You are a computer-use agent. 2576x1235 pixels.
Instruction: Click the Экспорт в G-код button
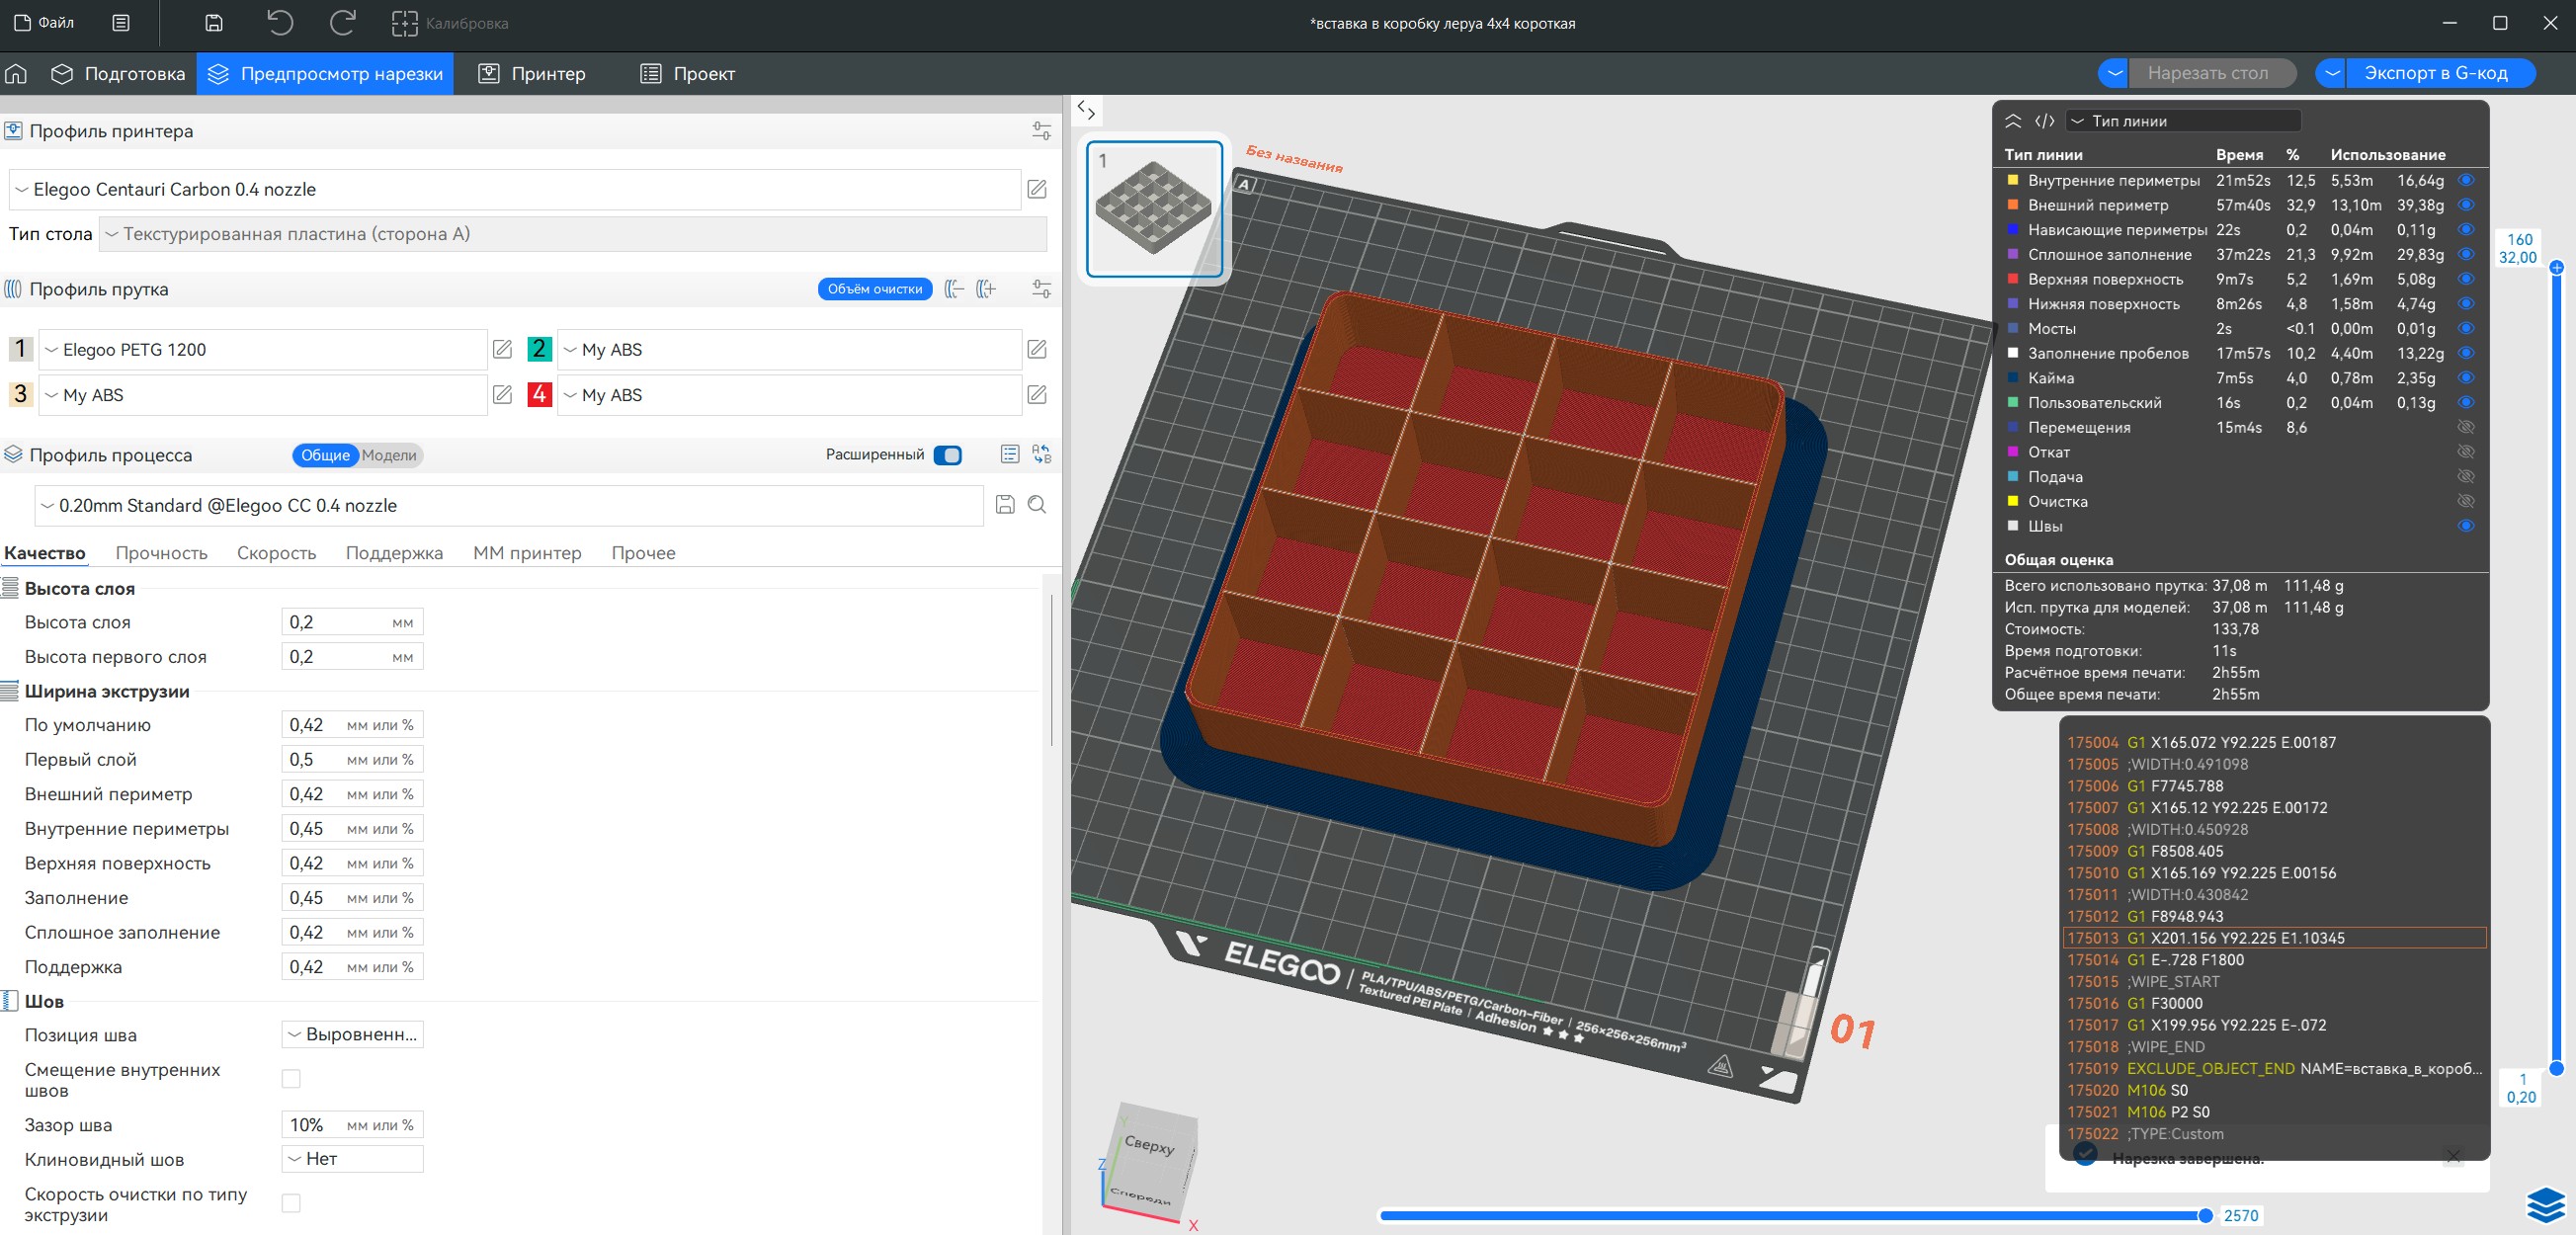point(2435,73)
